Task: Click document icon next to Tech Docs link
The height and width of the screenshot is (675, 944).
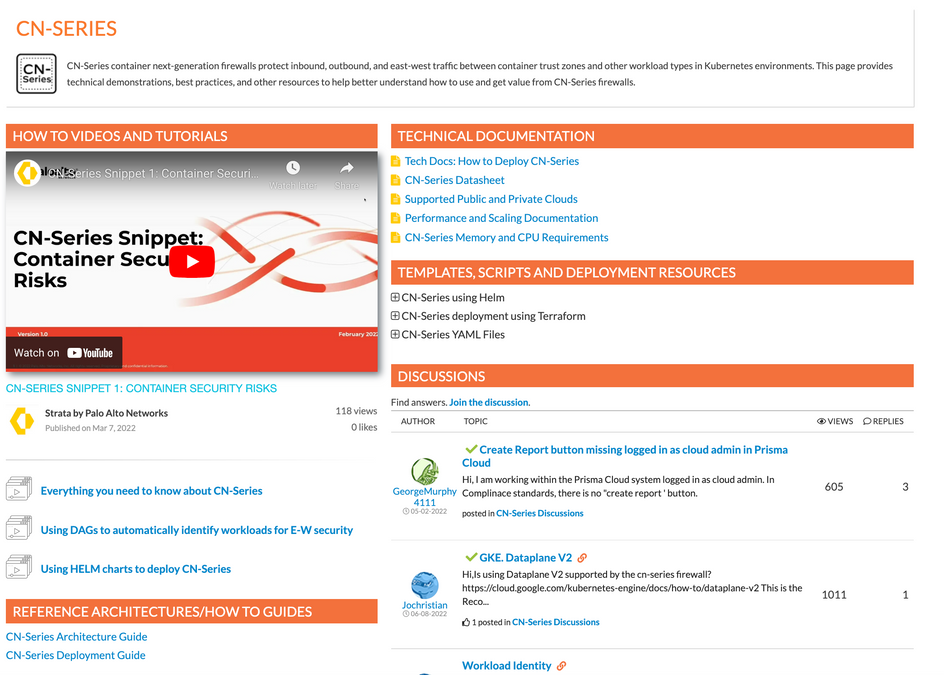Action: tap(396, 161)
